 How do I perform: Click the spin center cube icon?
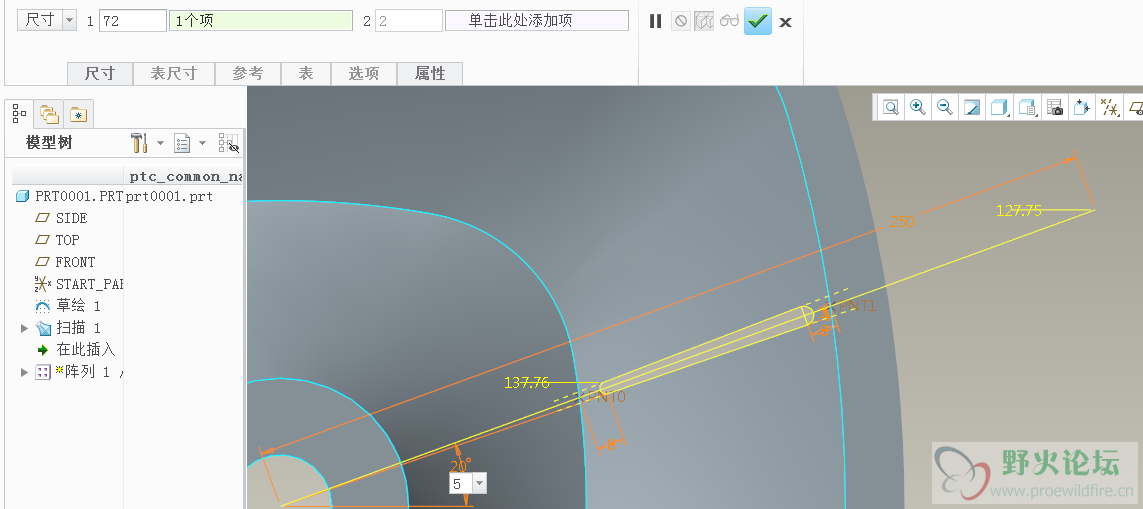(x=1081, y=108)
